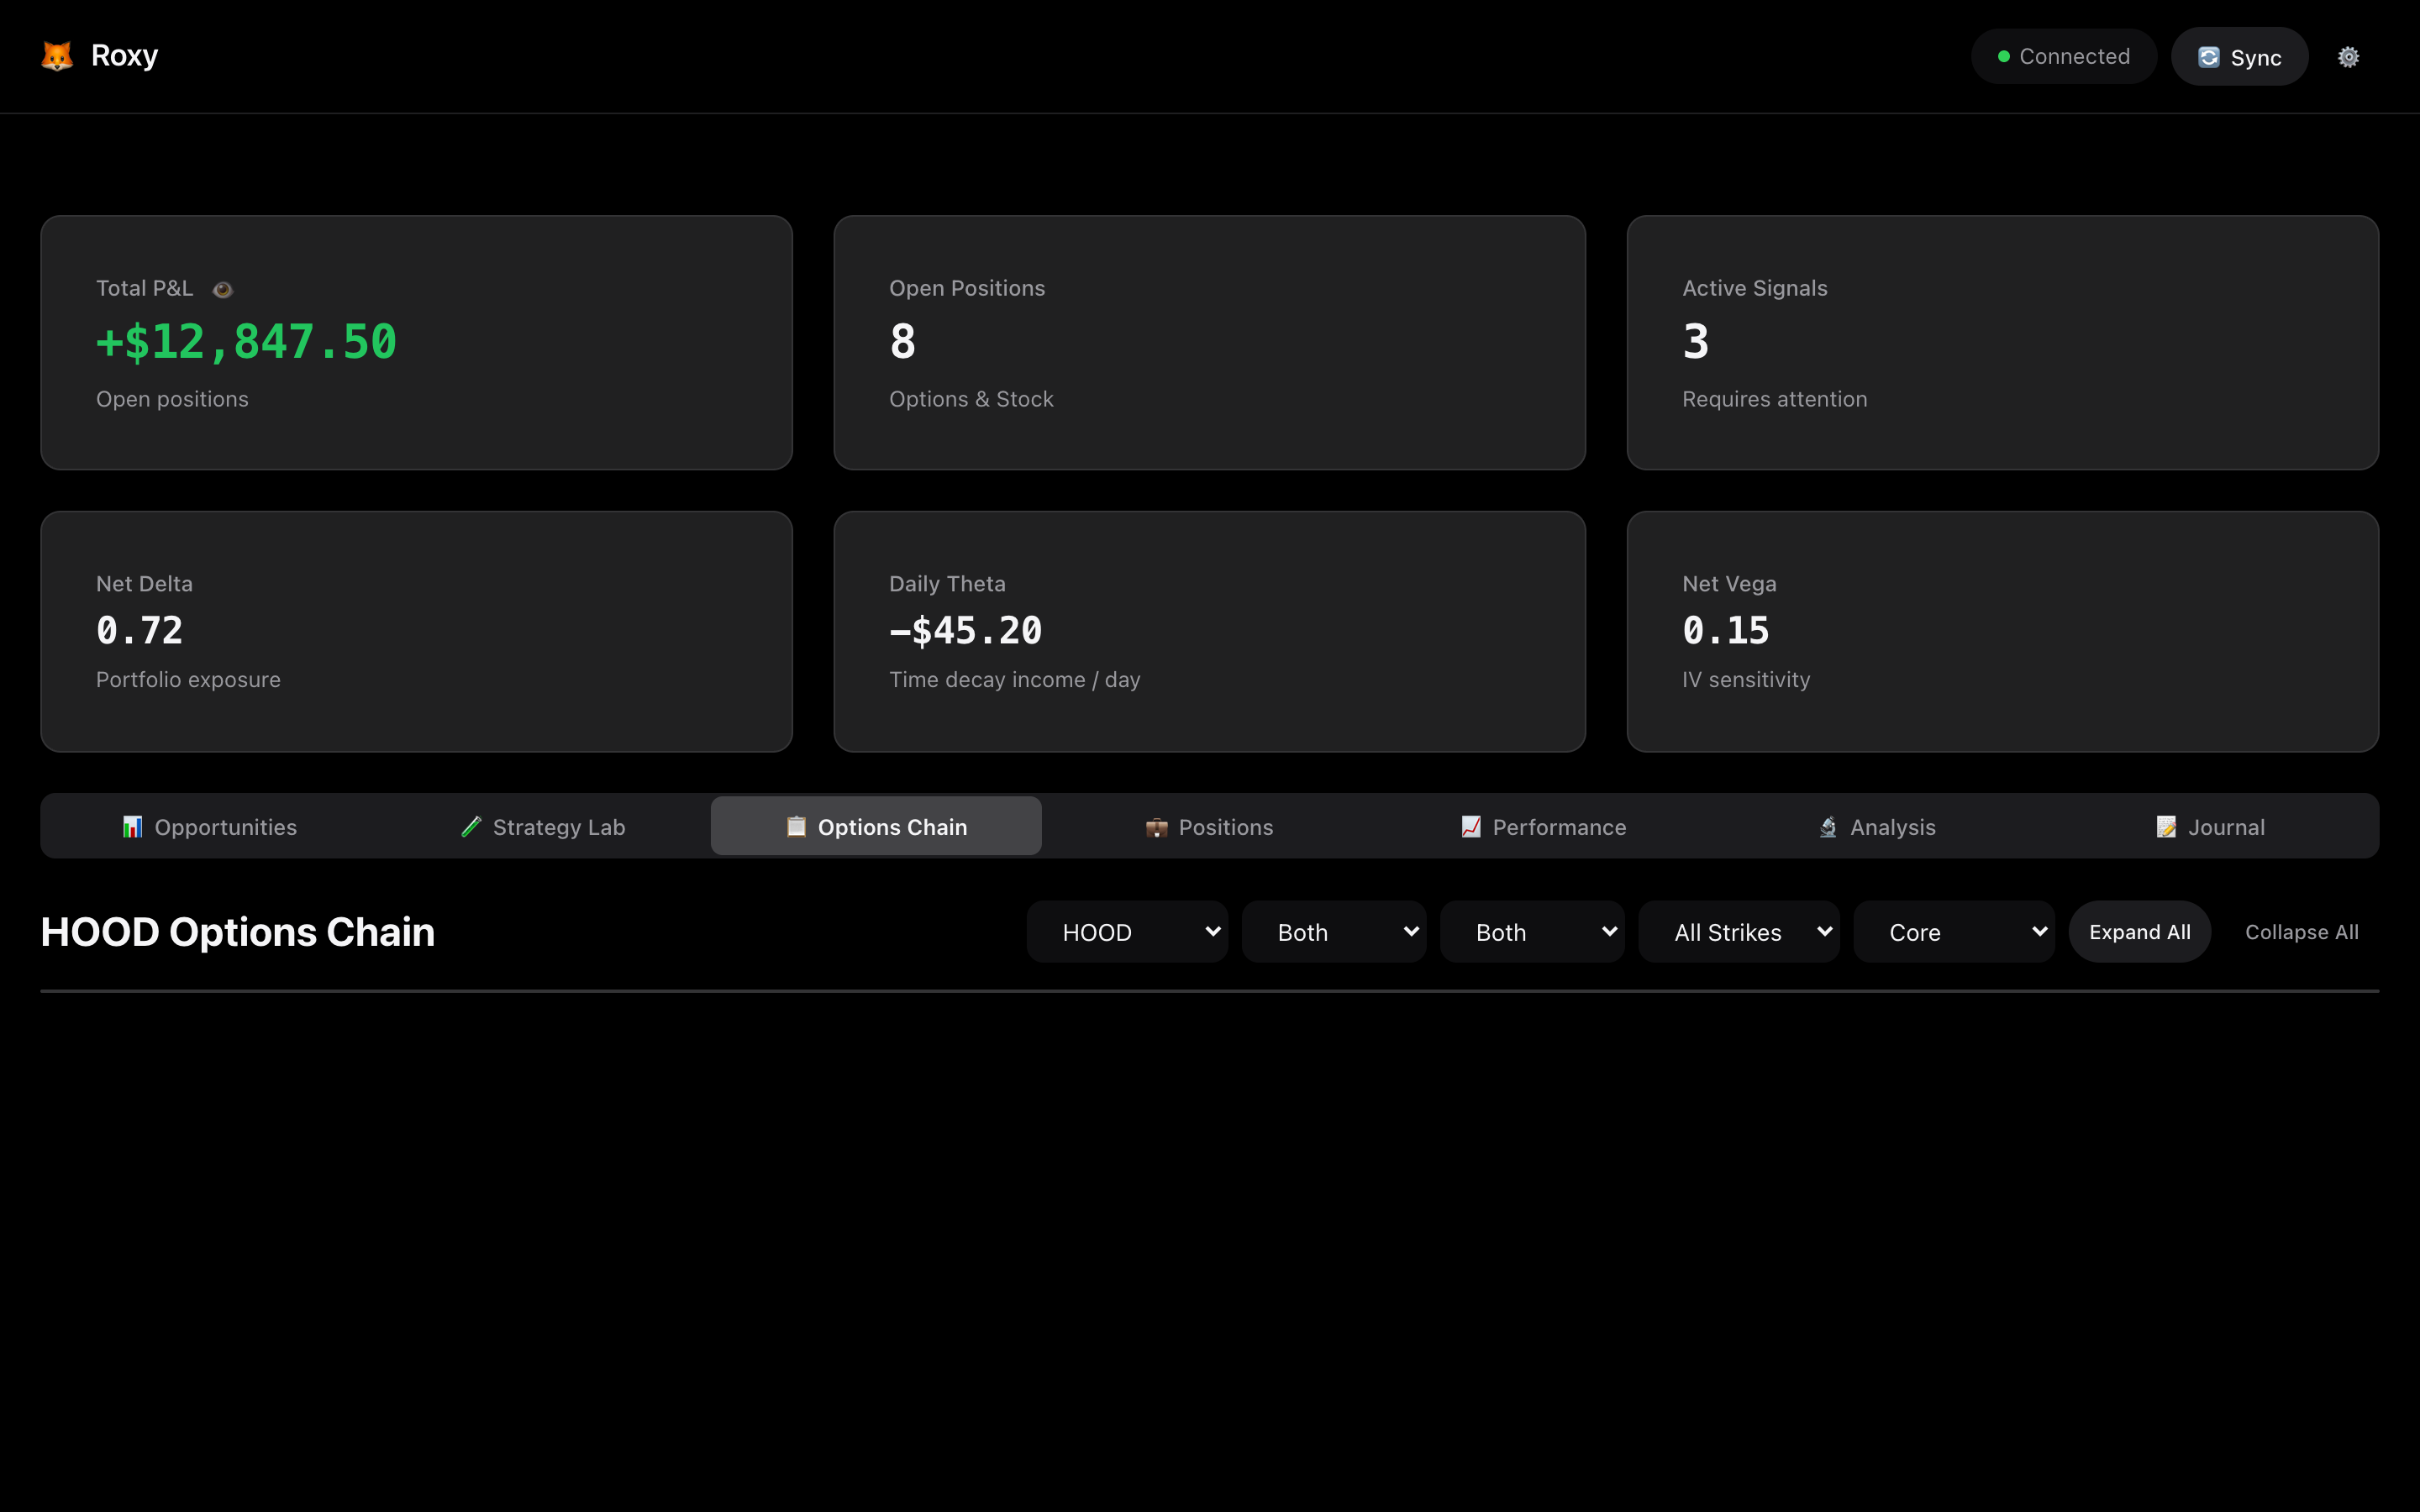2420x1512 pixels.
Task: Click the Opportunities bar chart icon
Action: [x=132, y=827]
